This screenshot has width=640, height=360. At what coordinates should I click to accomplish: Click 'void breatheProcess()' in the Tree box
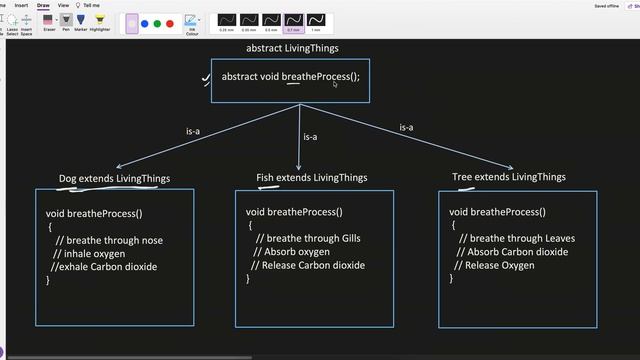[497, 212]
